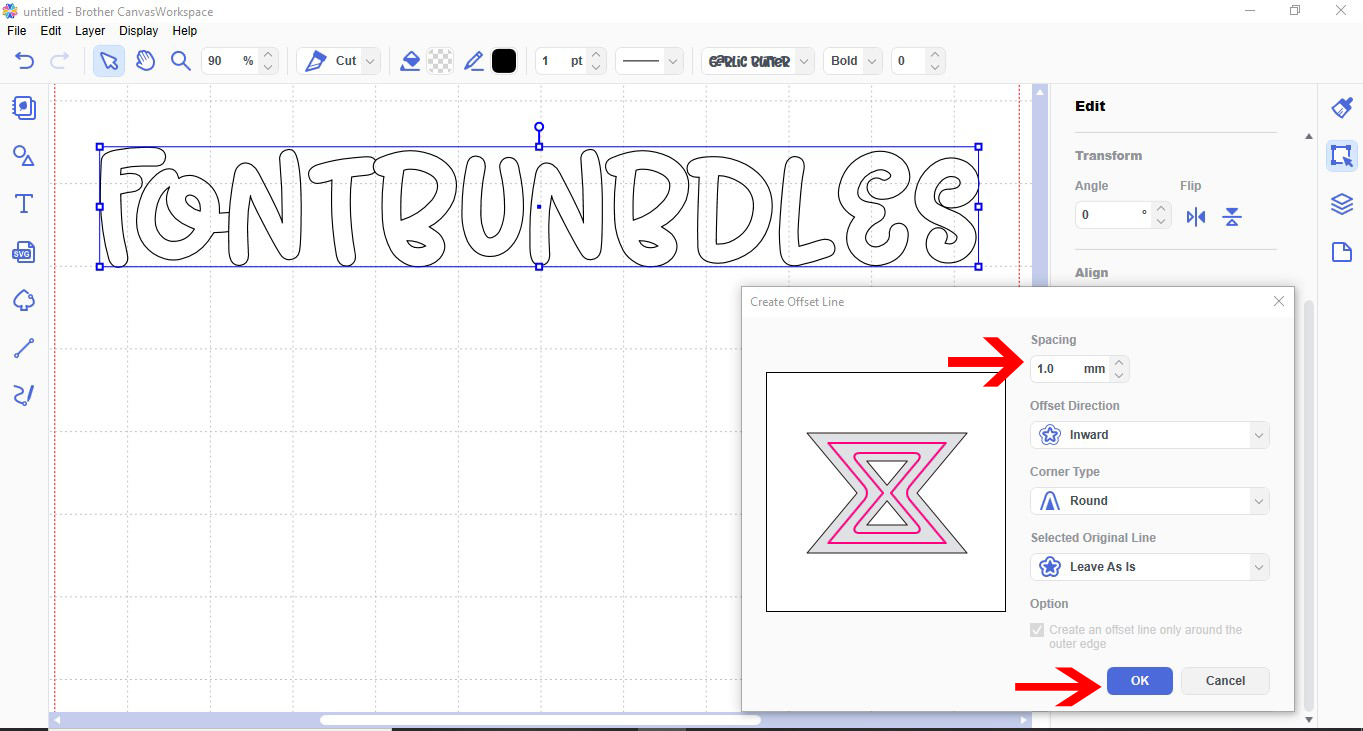The image size is (1363, 731).
Task: Open the Edit panel icon
Action: pyautogui.click(x=1341, y=156)
